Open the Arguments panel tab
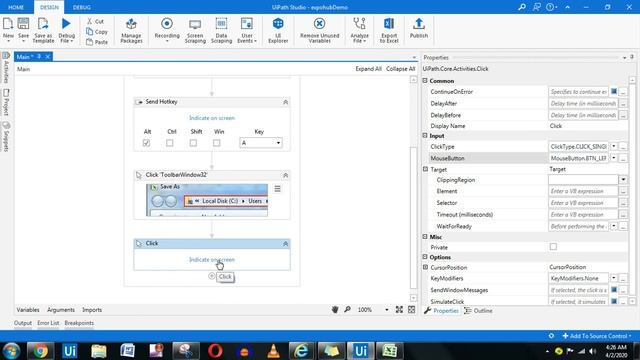Image resolution: width=640 pixels, height=360 pixels. (x=61, y=310)
